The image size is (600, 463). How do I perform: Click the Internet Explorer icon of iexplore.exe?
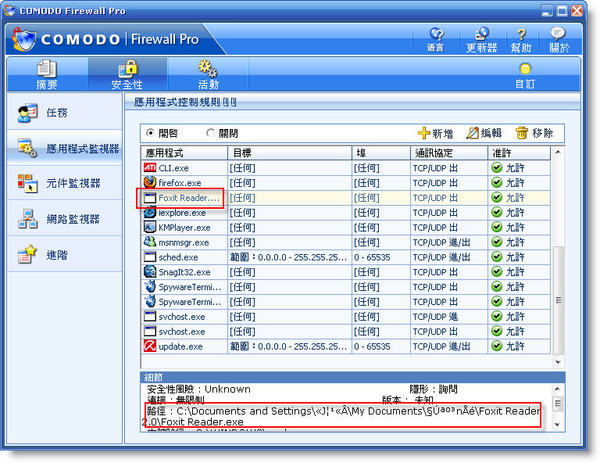tap(150, 212)
